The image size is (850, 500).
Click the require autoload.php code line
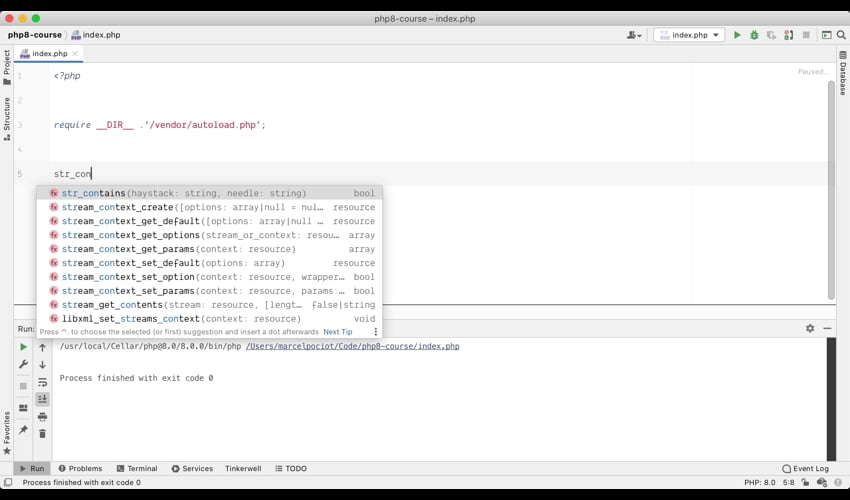click(159, 125)
